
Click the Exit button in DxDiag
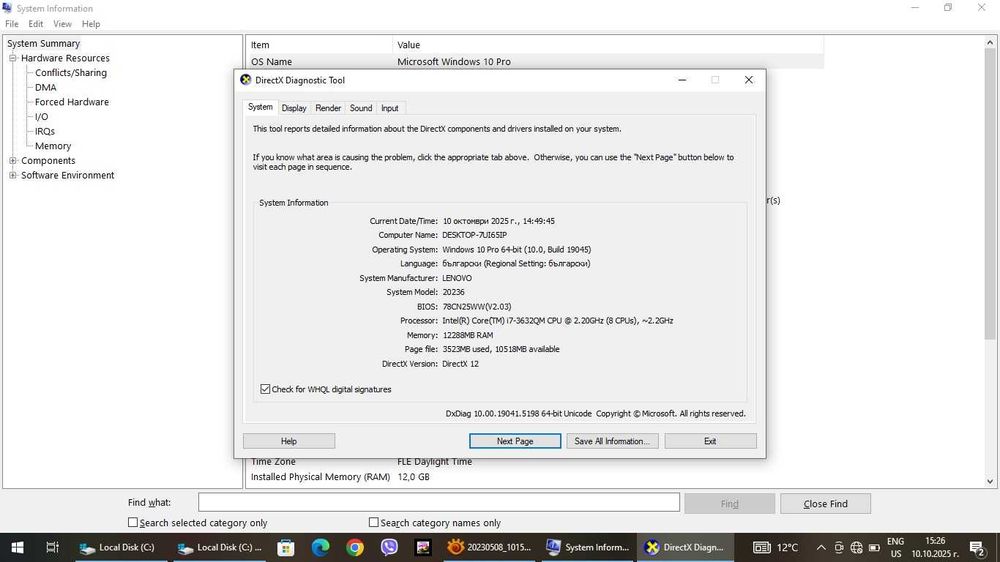(710, 441)
